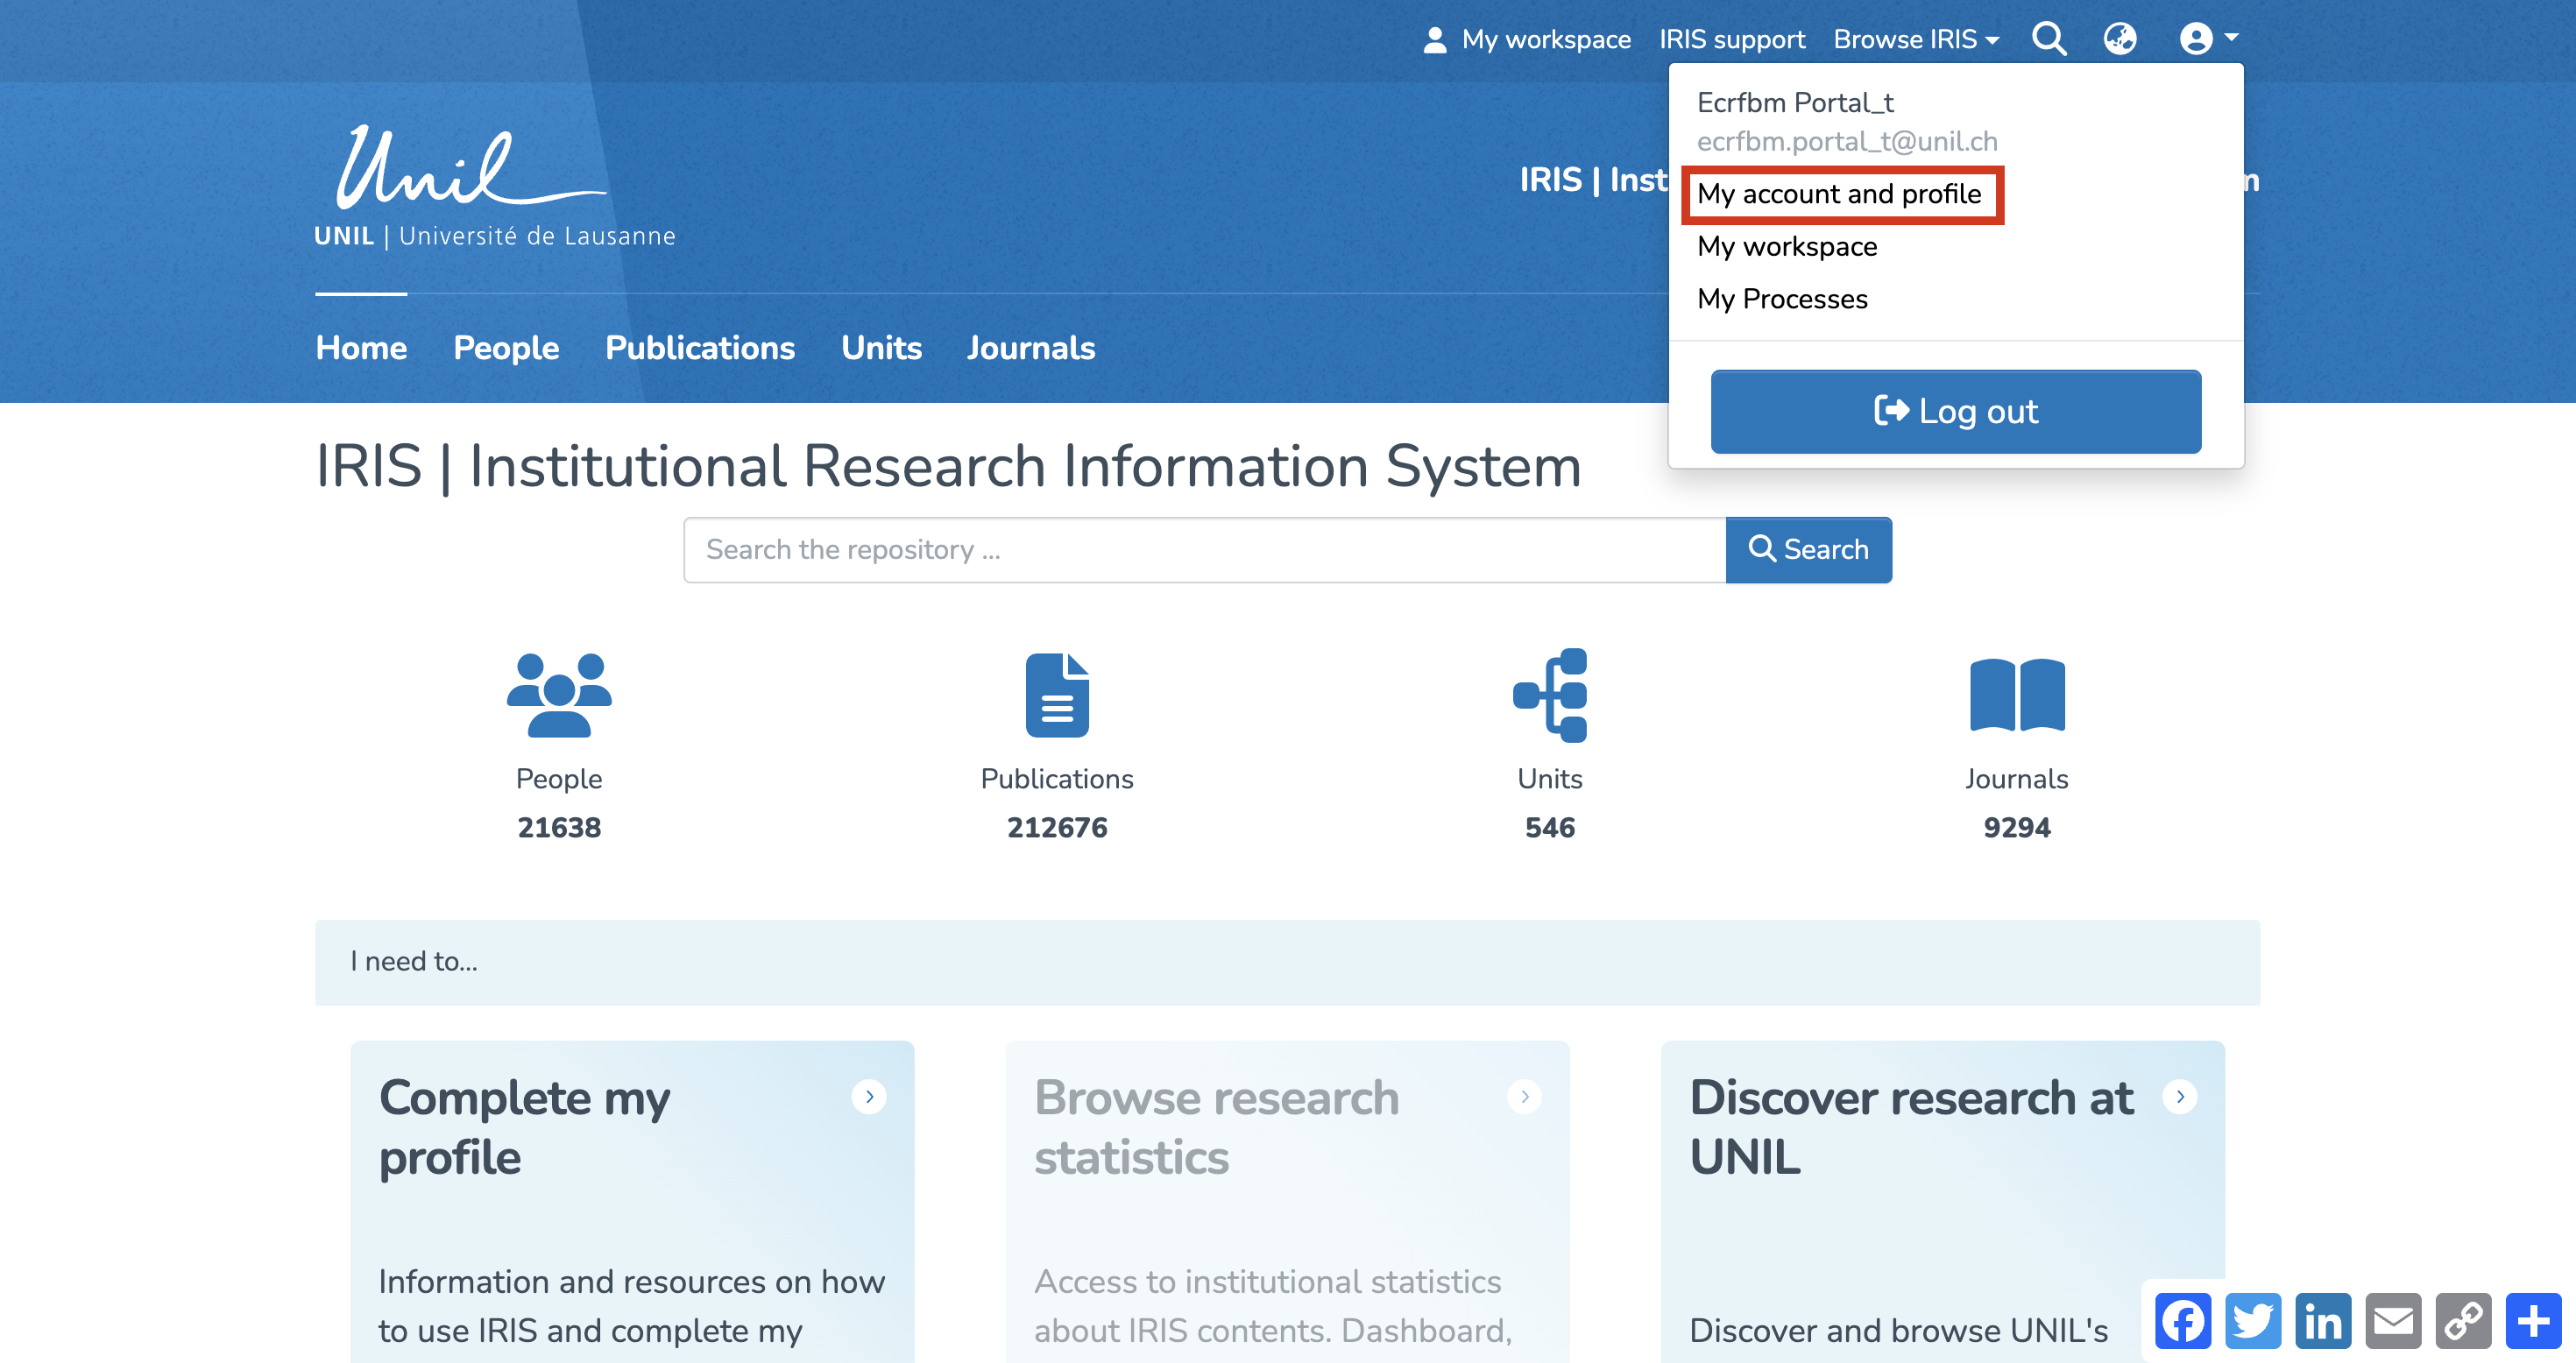Click the Journals open book icon
Viewport: 2576px width, 1363px height.
coord(2016,694)
